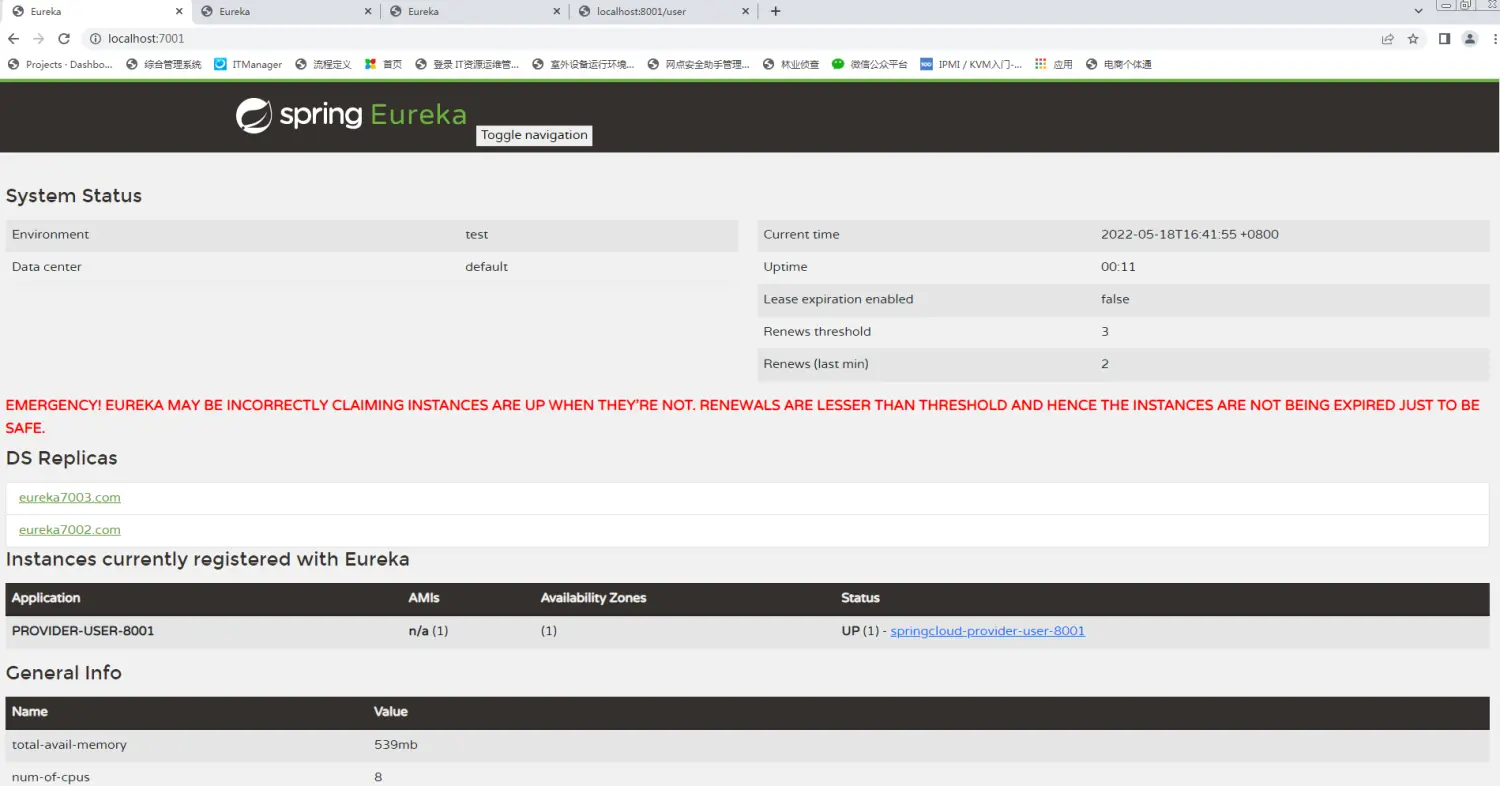Image resolution: width=1500 pixels, height=786 pixels.
Task: Go back to the previous page
Action: pos(14,39)
